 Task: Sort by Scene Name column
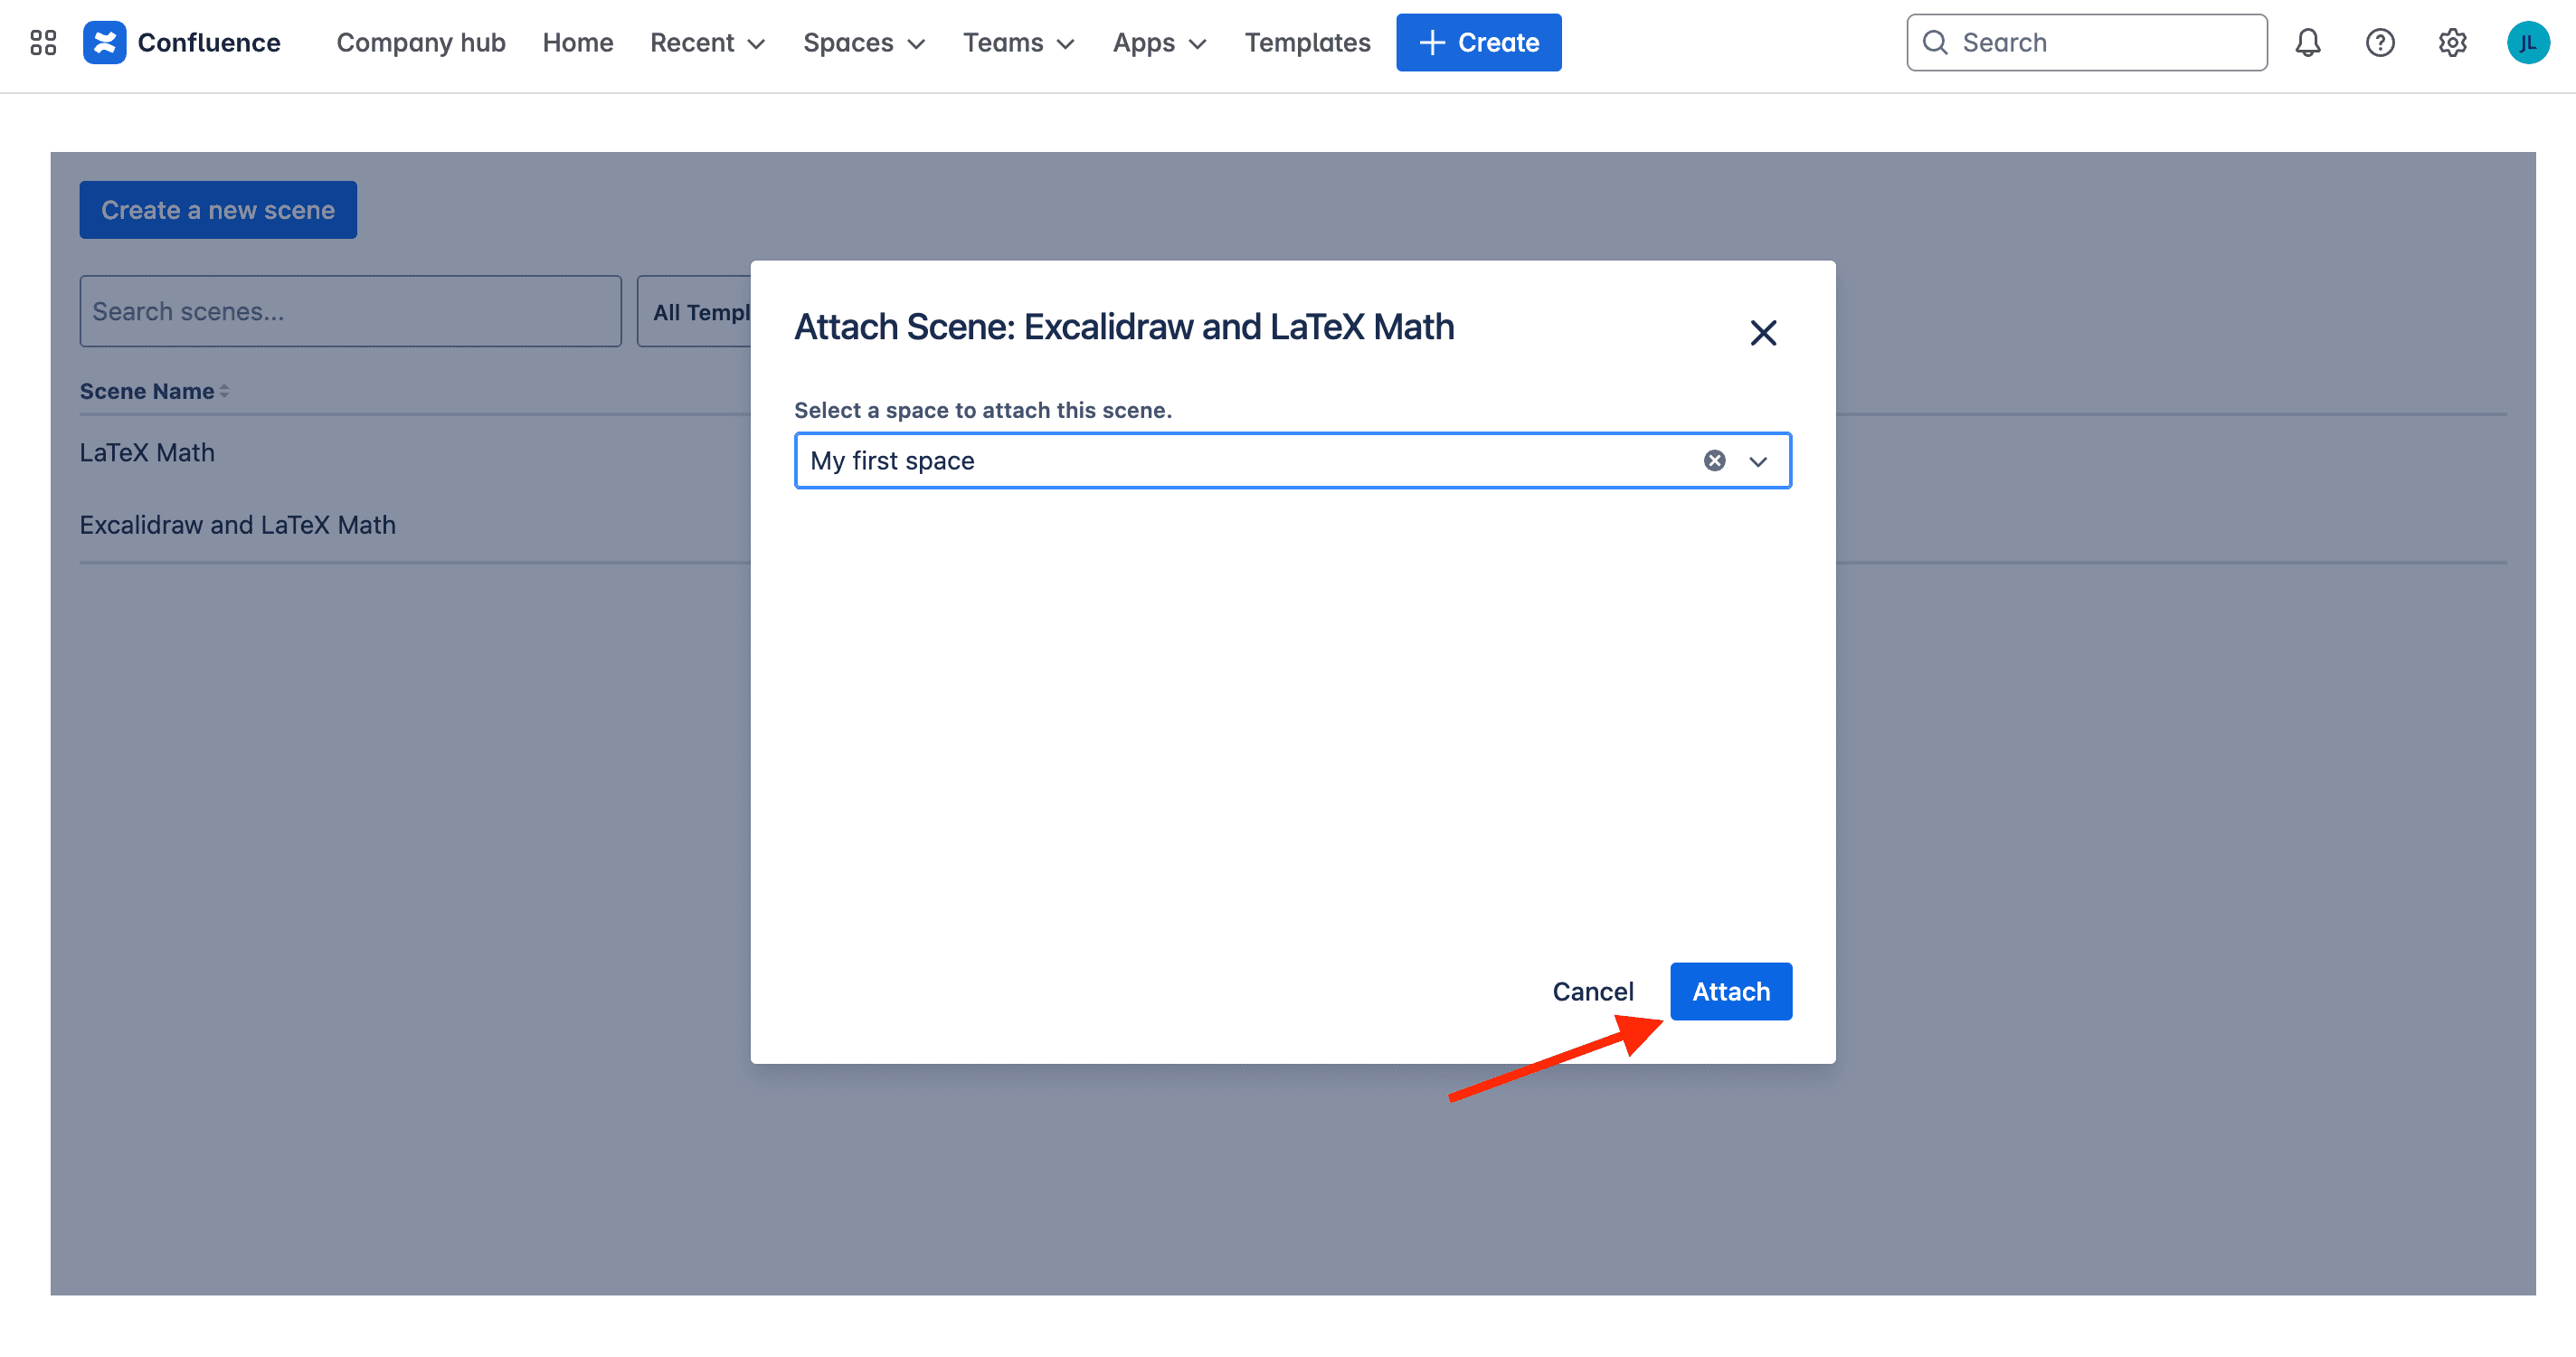154,391
